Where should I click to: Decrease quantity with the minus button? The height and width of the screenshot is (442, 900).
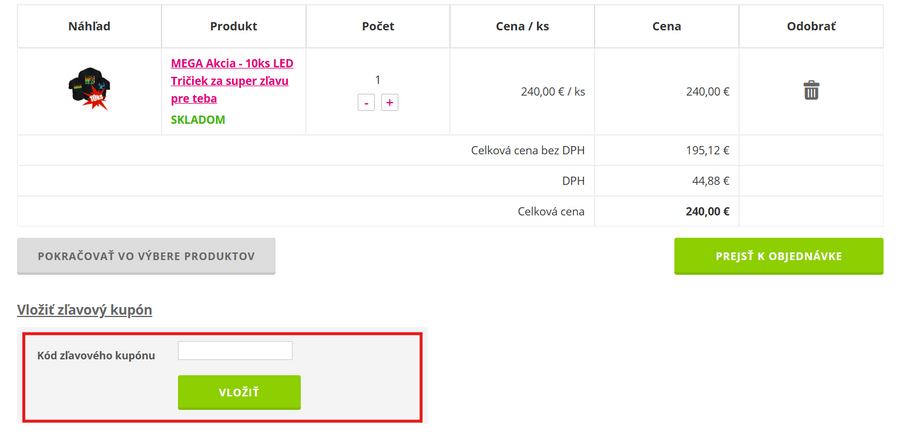coord(366,102)
